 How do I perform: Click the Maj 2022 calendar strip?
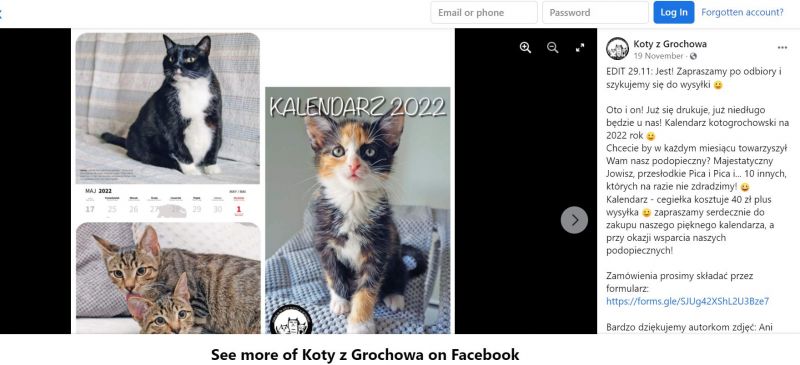(167, 203)
